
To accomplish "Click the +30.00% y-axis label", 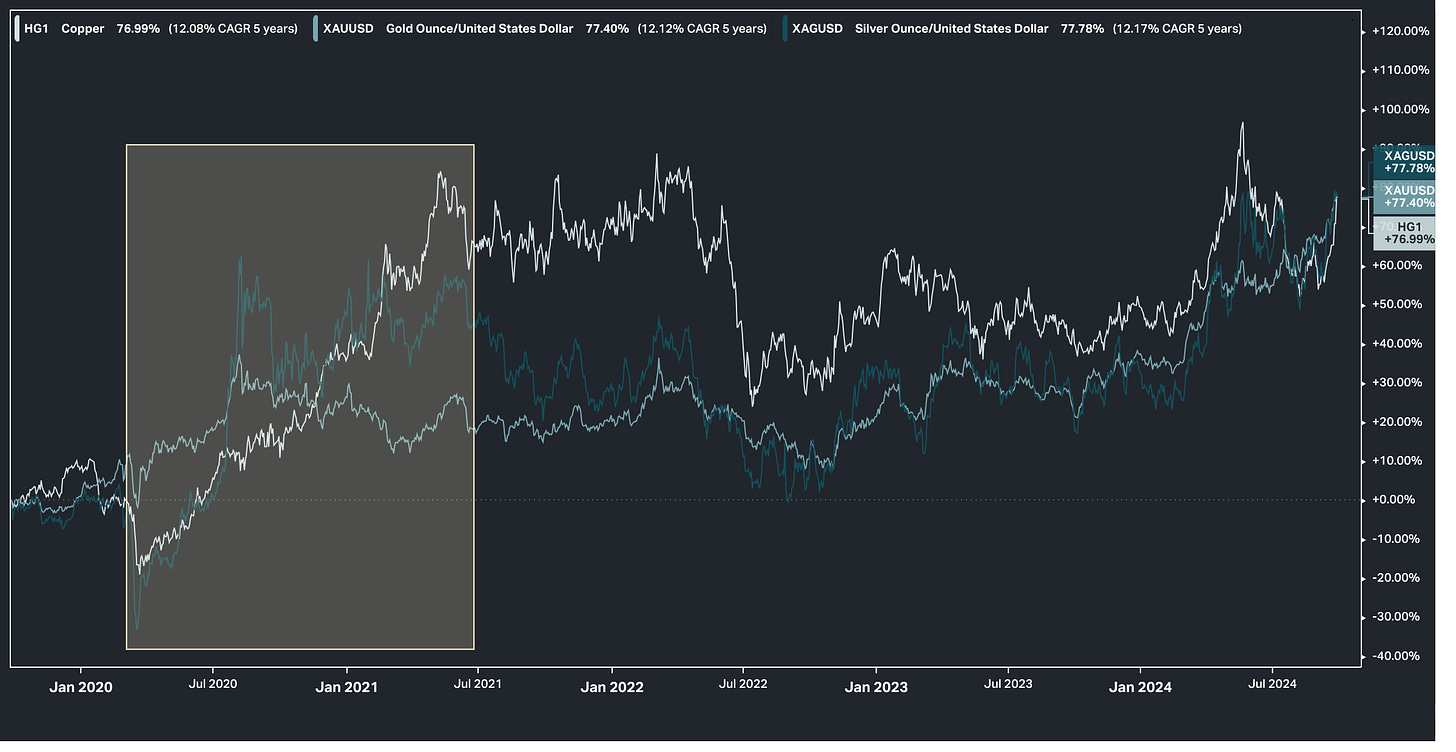I will 1396,383.
